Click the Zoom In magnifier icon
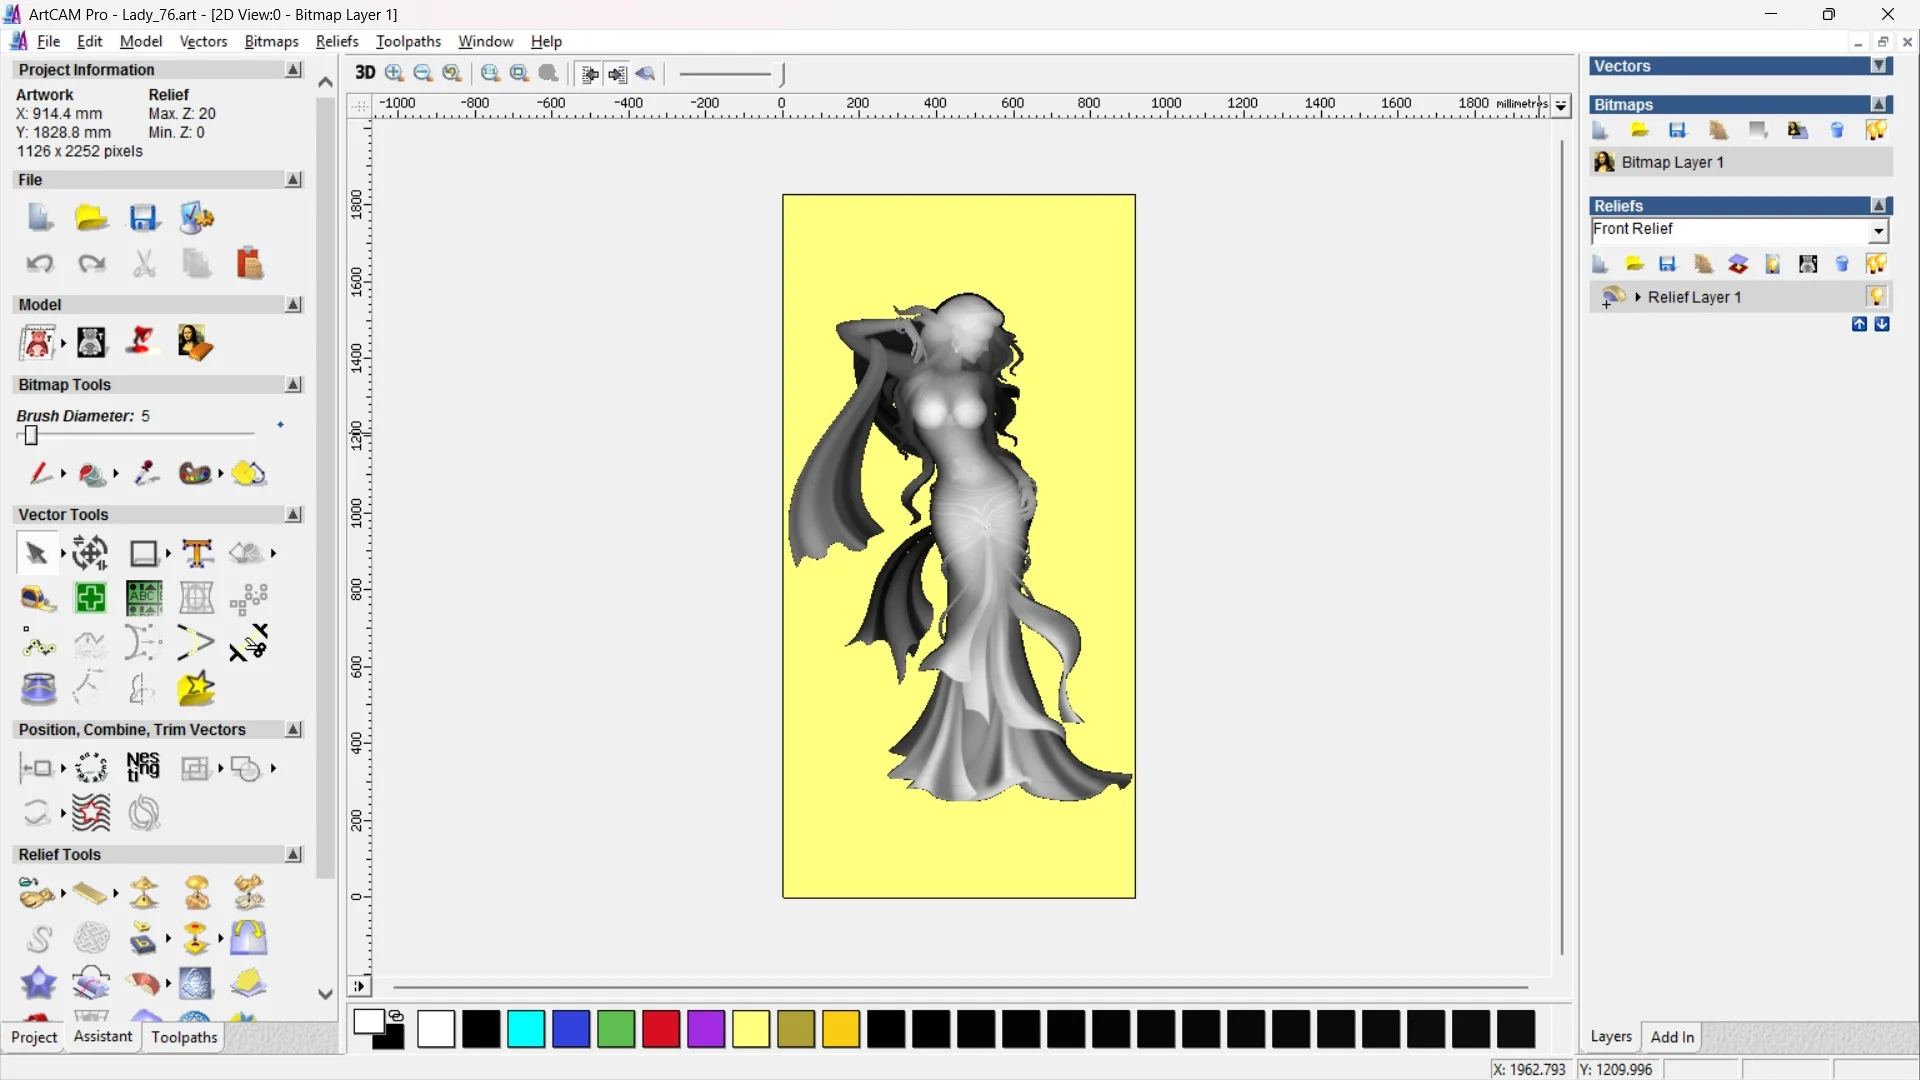The image size is (1920, 1080). pyautogui.click(x=394, y=73)
